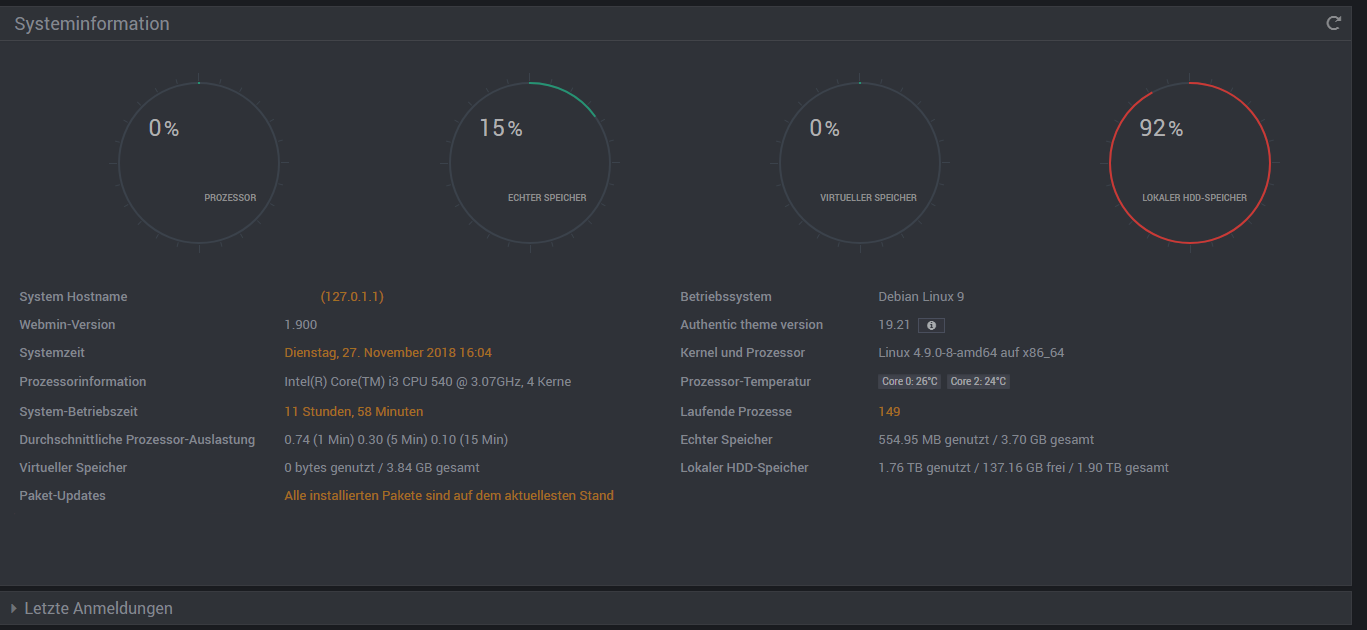The height and width of the screenshot is (630, 1367).
Task: Select the Echter Speicher 15% gauge
Action: pos(529,162)
